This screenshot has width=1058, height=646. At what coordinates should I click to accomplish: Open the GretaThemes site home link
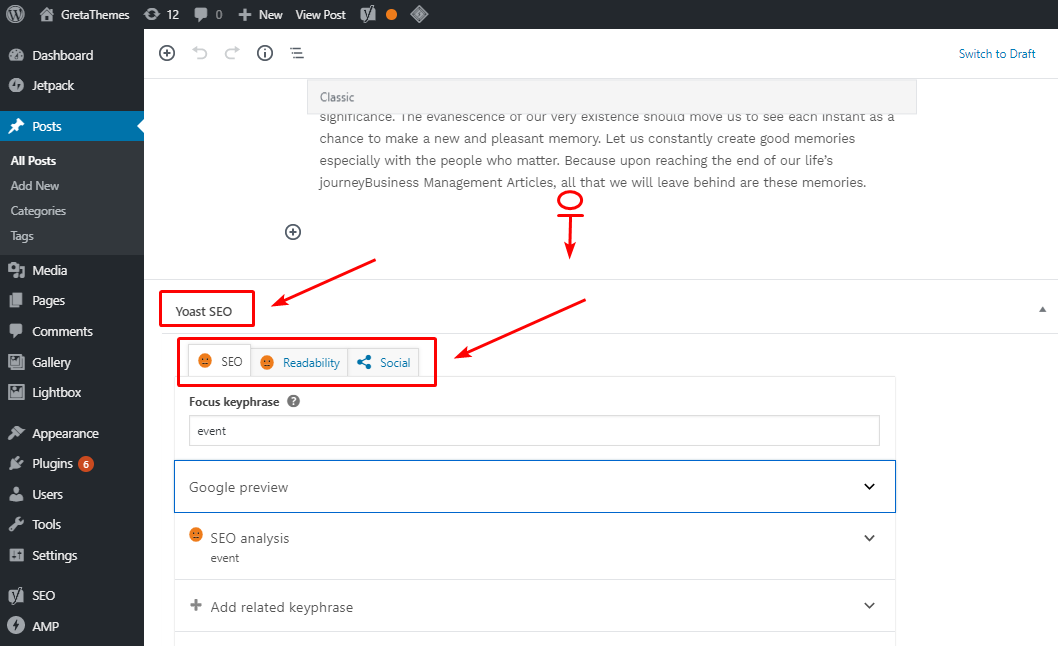click(84, 14)
